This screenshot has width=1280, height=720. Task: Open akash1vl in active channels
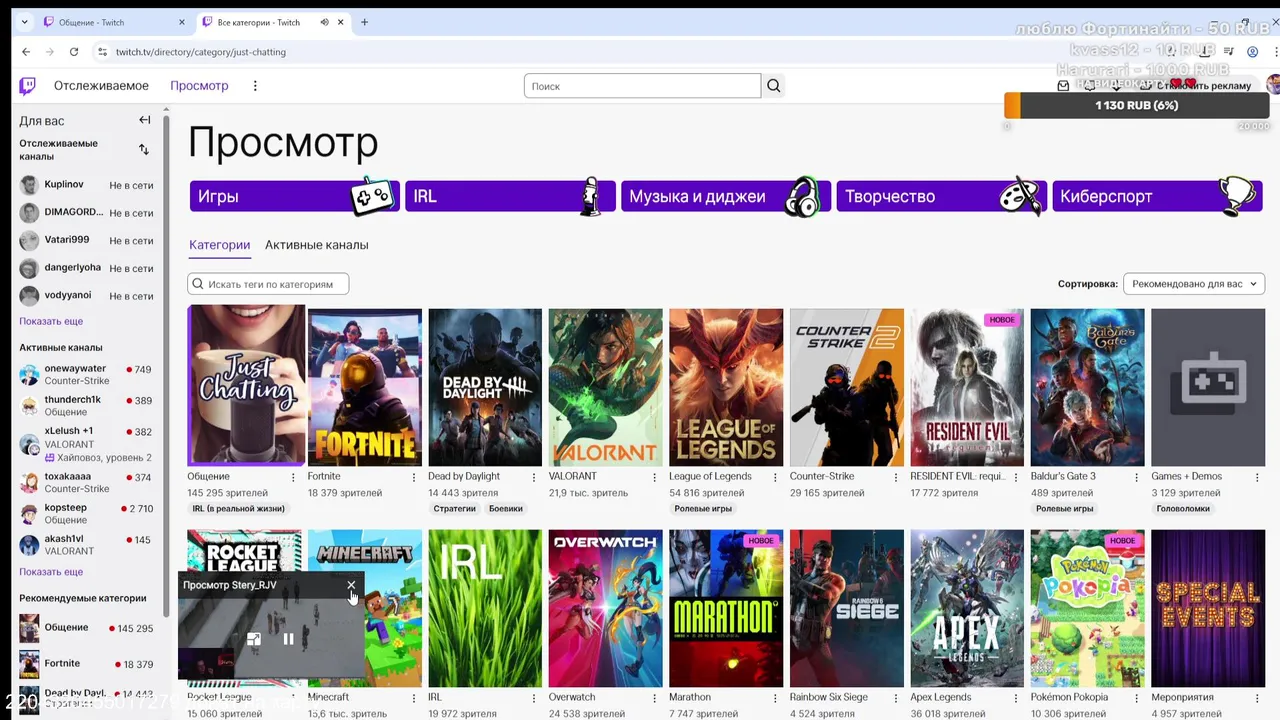click(x=86, y=545)
